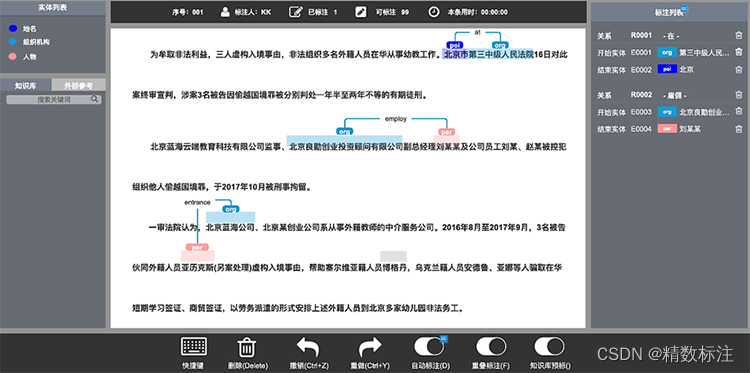Click the gray highlight box above 博格丹
Image resolution: width=750 pixels, height=373 pixels.
point(393,256)
